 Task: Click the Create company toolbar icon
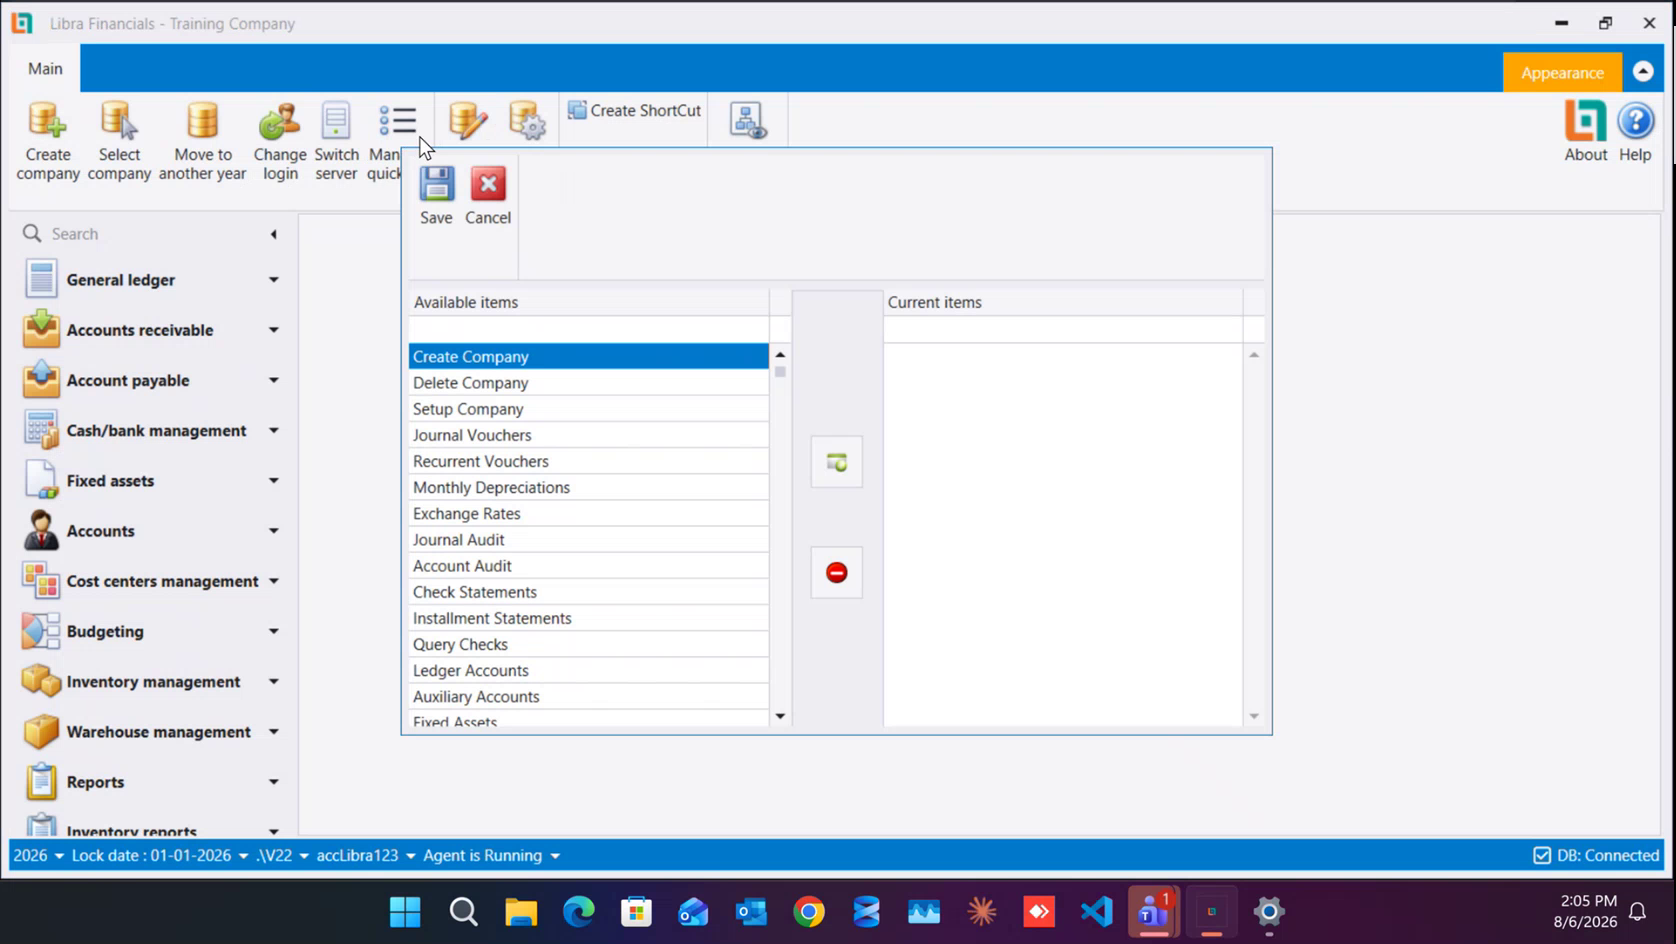click(x=47, y=141)
